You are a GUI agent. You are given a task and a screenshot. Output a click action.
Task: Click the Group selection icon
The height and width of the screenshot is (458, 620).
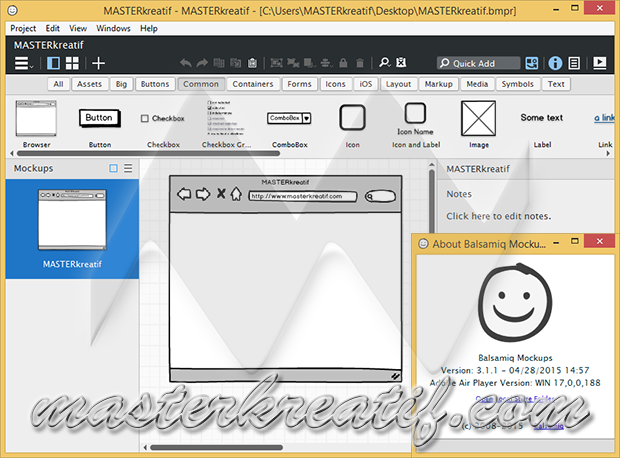(276, 62)
